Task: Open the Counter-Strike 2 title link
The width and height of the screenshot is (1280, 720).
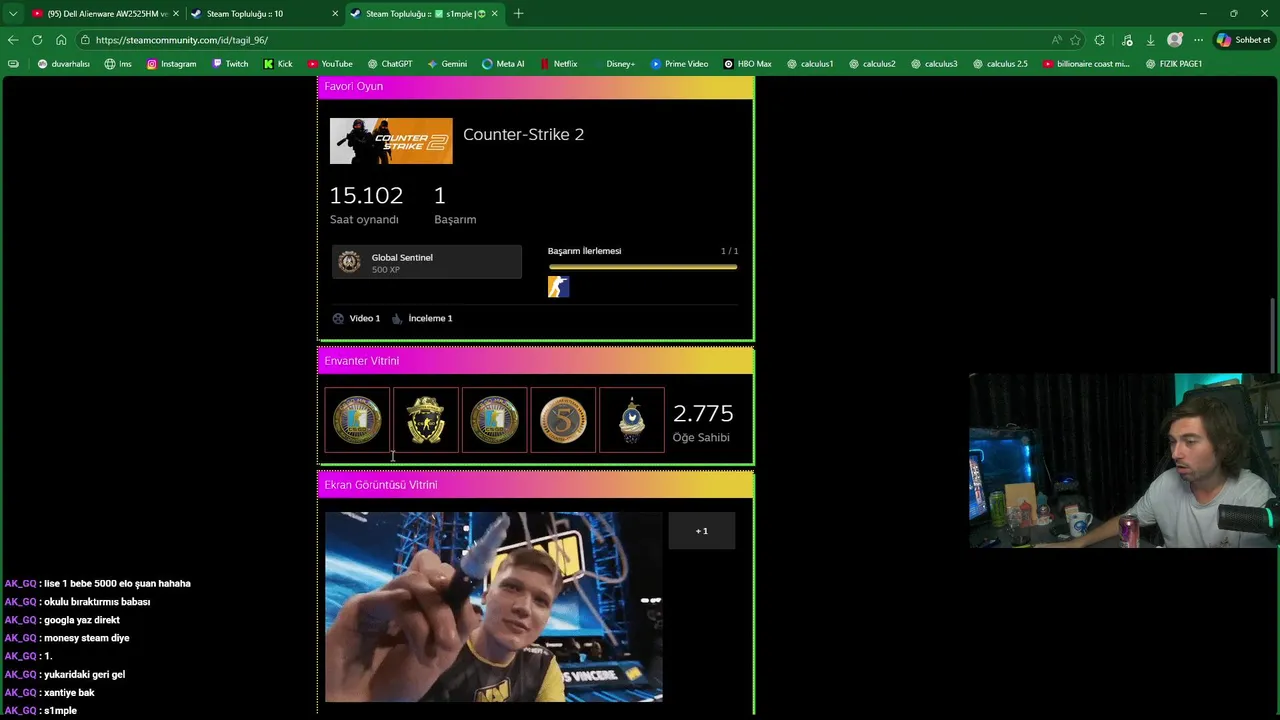Action: (523, 134)
